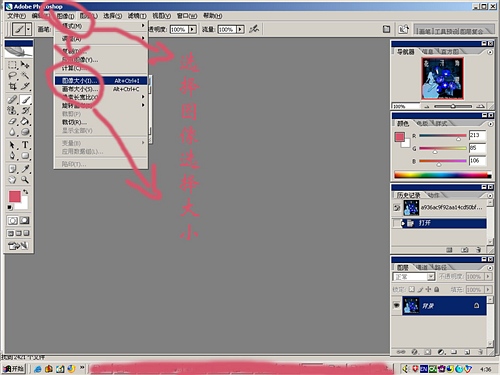Image resolution: width=500 pixels, height=375 pixels.
Task: Open the flow 100% flyout arrow
Action: [240, 29]
